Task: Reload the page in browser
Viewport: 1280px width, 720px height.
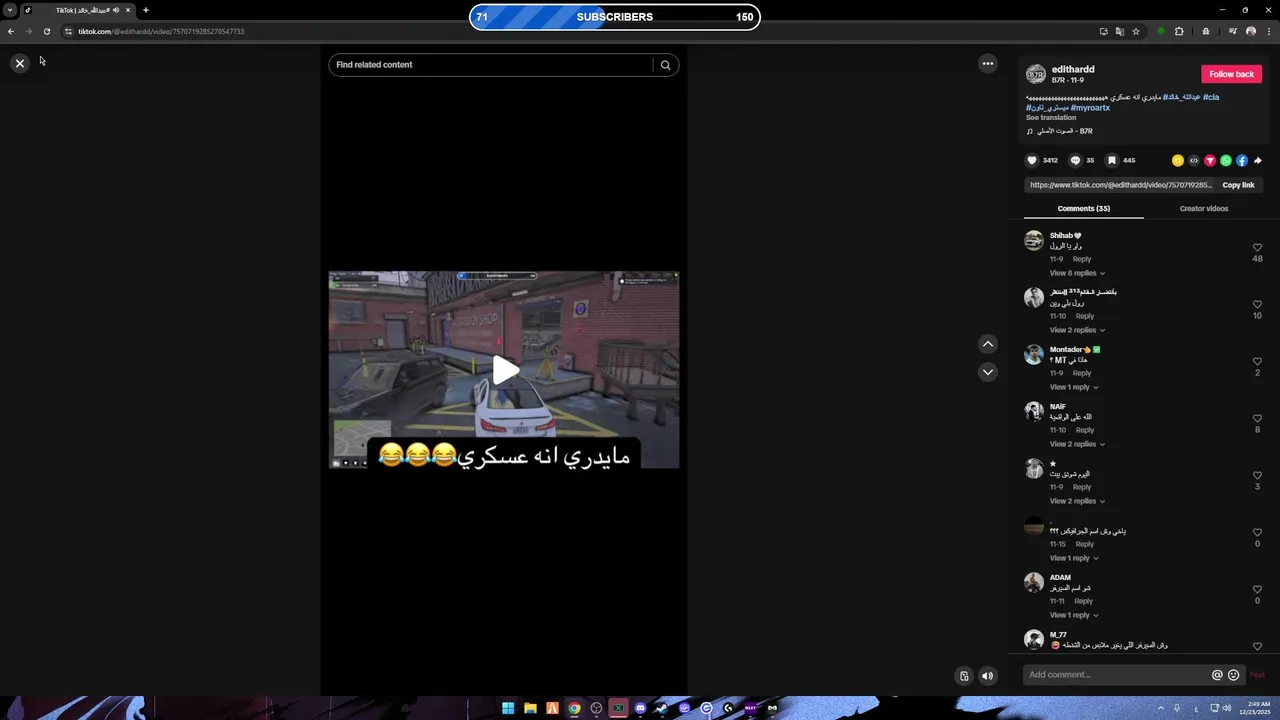Action: [46, 31]
